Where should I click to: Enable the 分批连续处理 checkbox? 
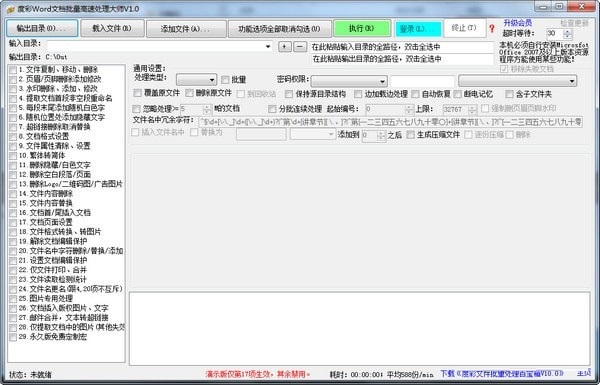(272, 109)
